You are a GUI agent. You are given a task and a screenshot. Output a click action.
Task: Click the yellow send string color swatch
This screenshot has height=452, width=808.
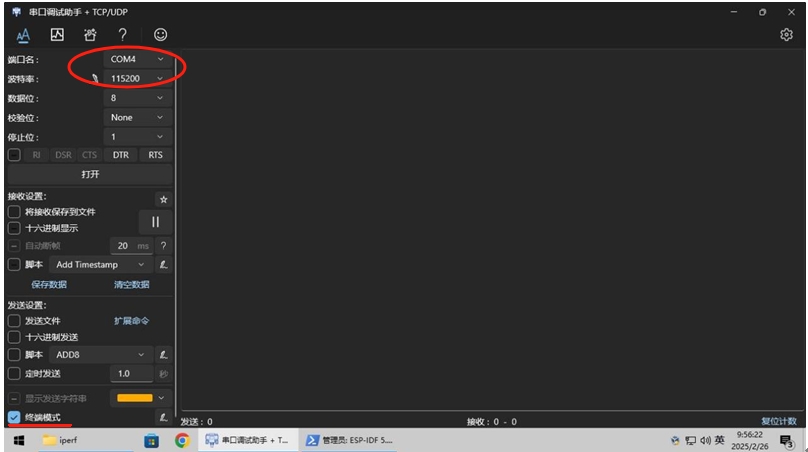click(x=134, y=398)
